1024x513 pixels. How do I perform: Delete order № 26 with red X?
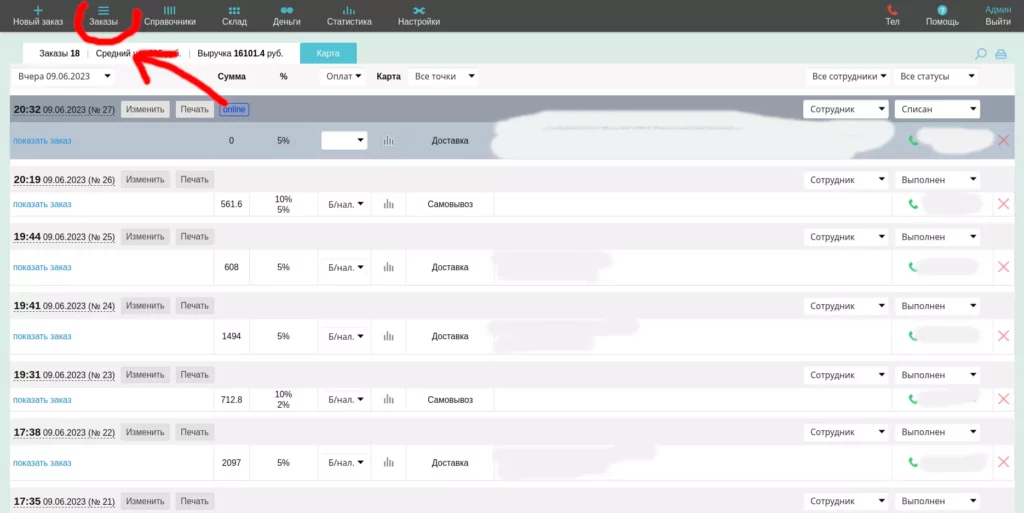tap(1004, 204)
